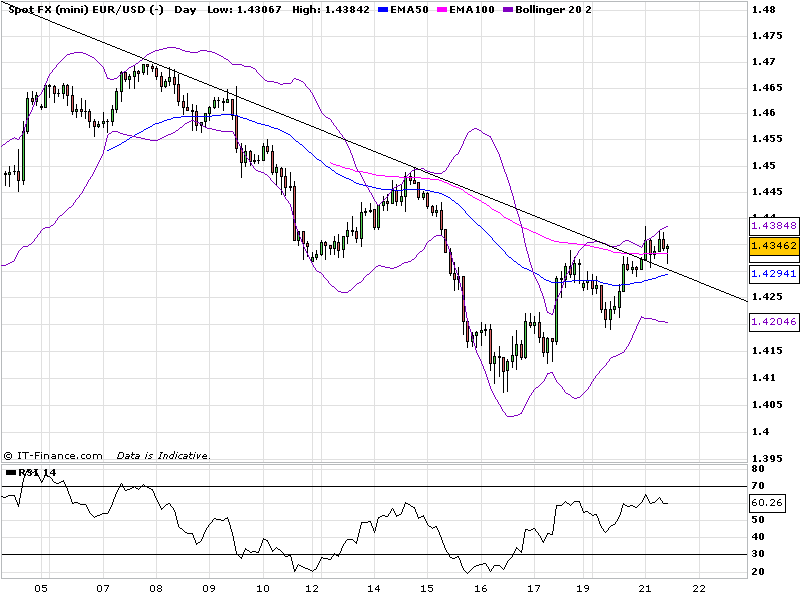
Task: Click the upper Bollinger price tag 1.43848
Action: point(774,226)
